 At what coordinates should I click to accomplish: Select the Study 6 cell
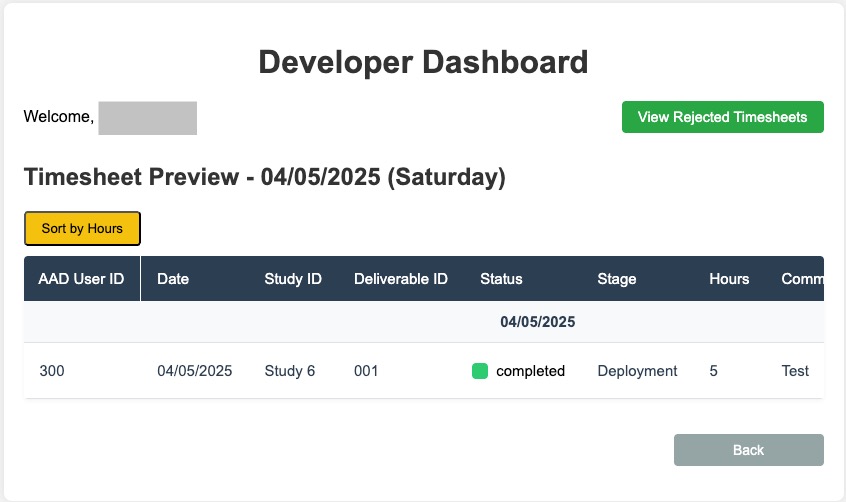(290, 371)
